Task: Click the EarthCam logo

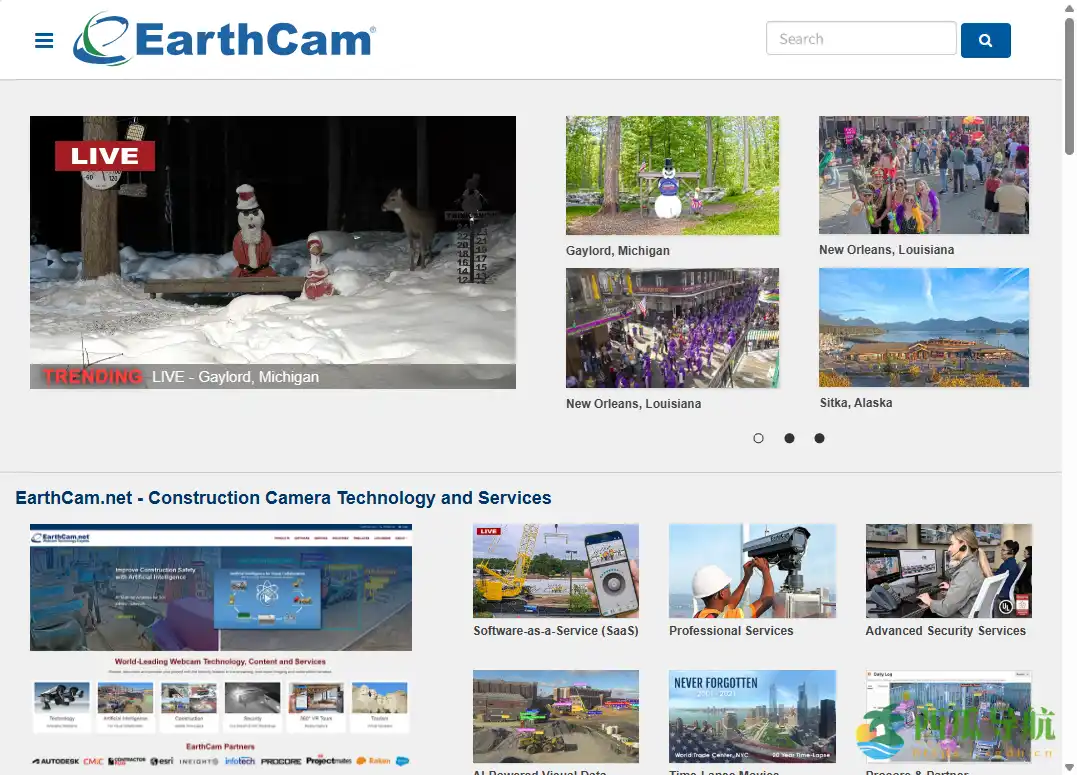Action: click(222, 39)
